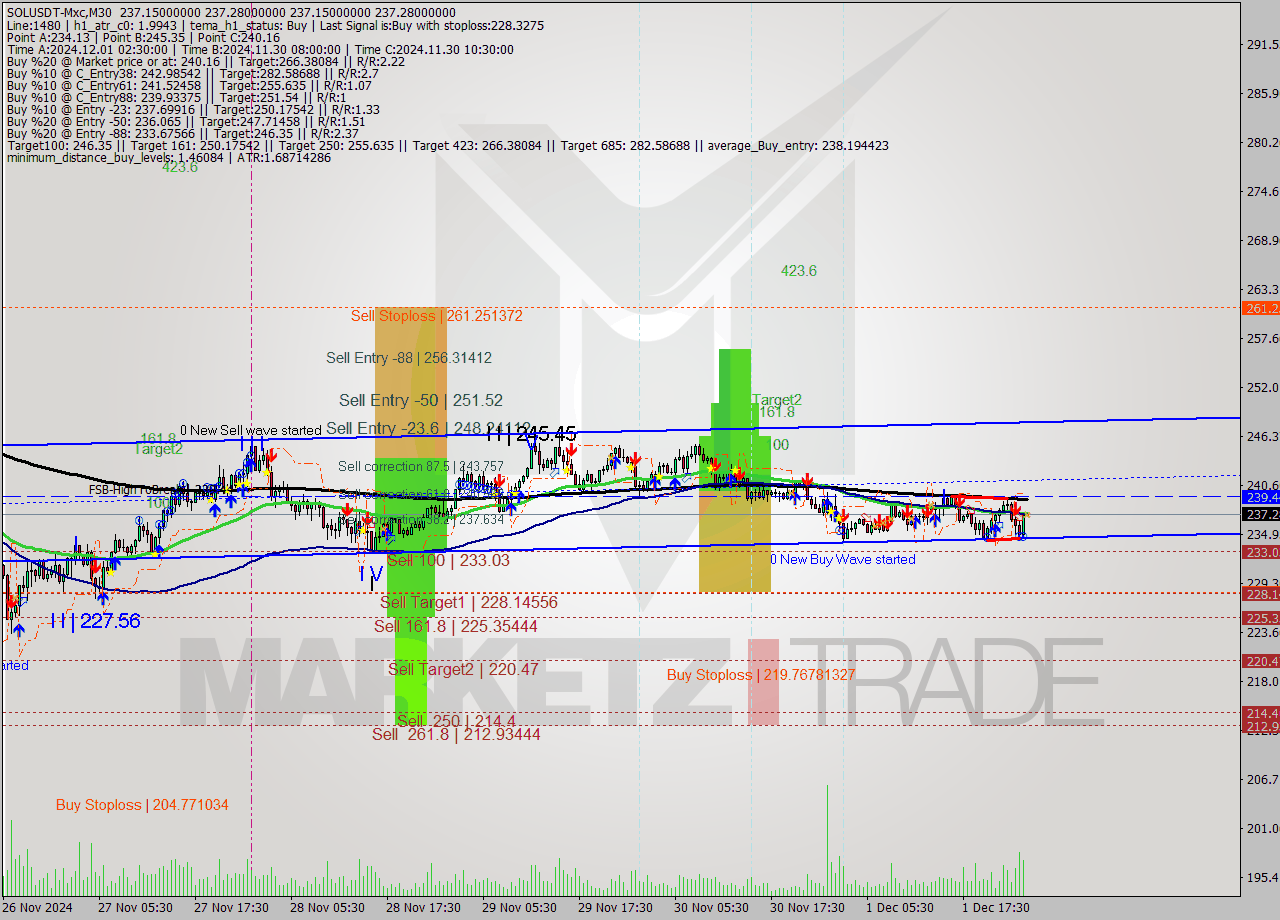Image resolution: width=1280 pixels, height=920 pixels.
Task: Click the Target2 label above the green bar
Action: (777, 399)
